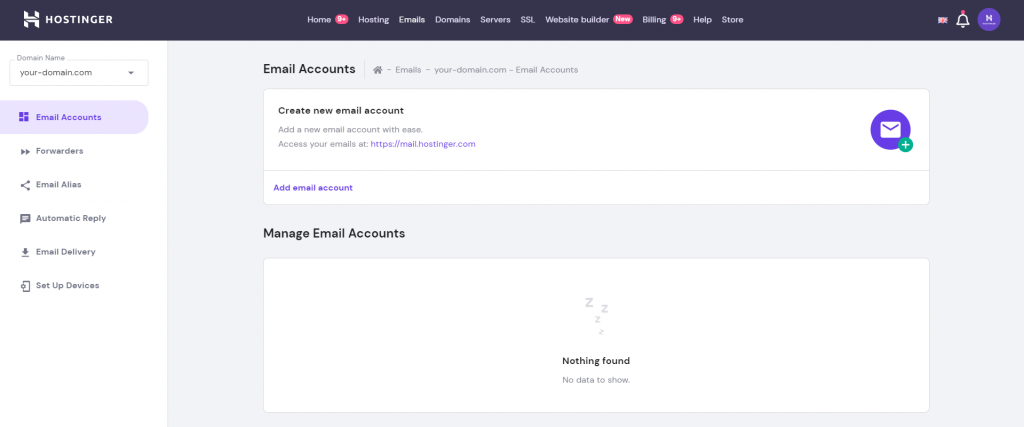The height and width of the screenshot is (427, 1024).
Task: Open Billing from the top bar
Action: point(654,19)
